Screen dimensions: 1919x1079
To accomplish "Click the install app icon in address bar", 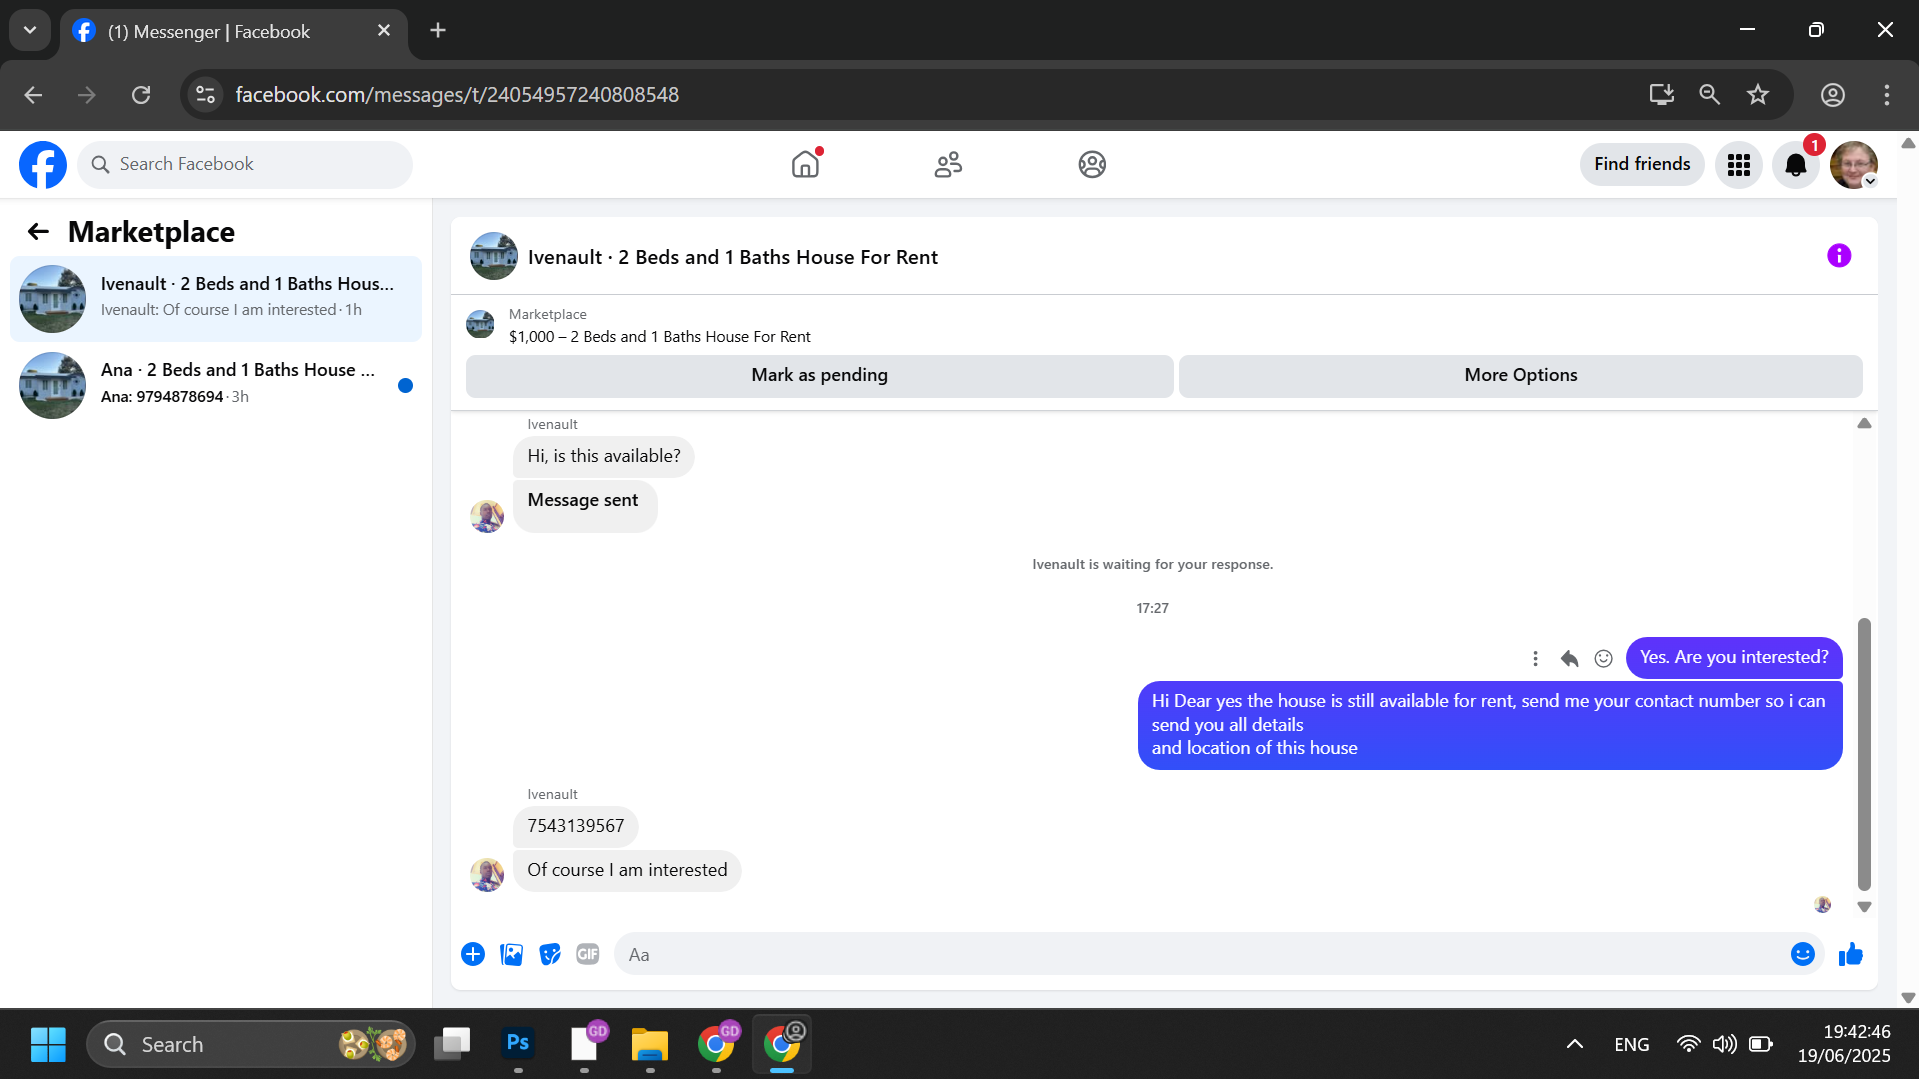I will [1662, 95].
